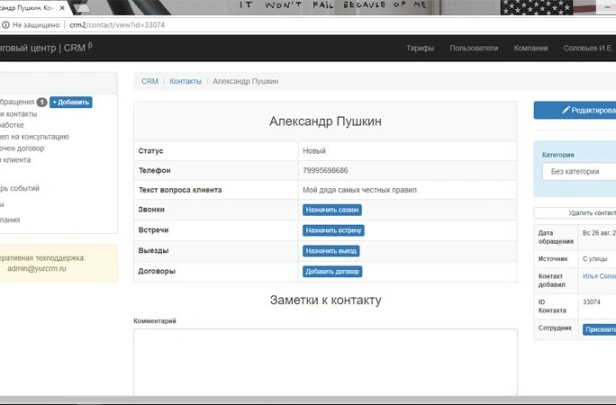The image size is (616, 405).
Task: Click the pencil icon on Редактировать button
Action: 566,110
